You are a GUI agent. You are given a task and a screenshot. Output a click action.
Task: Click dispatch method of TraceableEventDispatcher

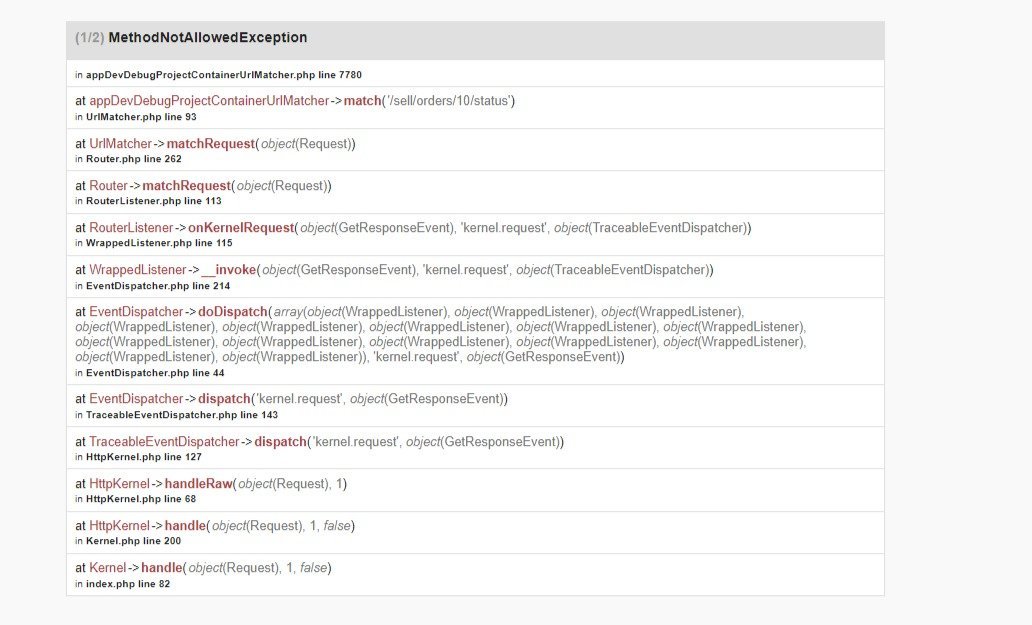(x=280, y=441)
